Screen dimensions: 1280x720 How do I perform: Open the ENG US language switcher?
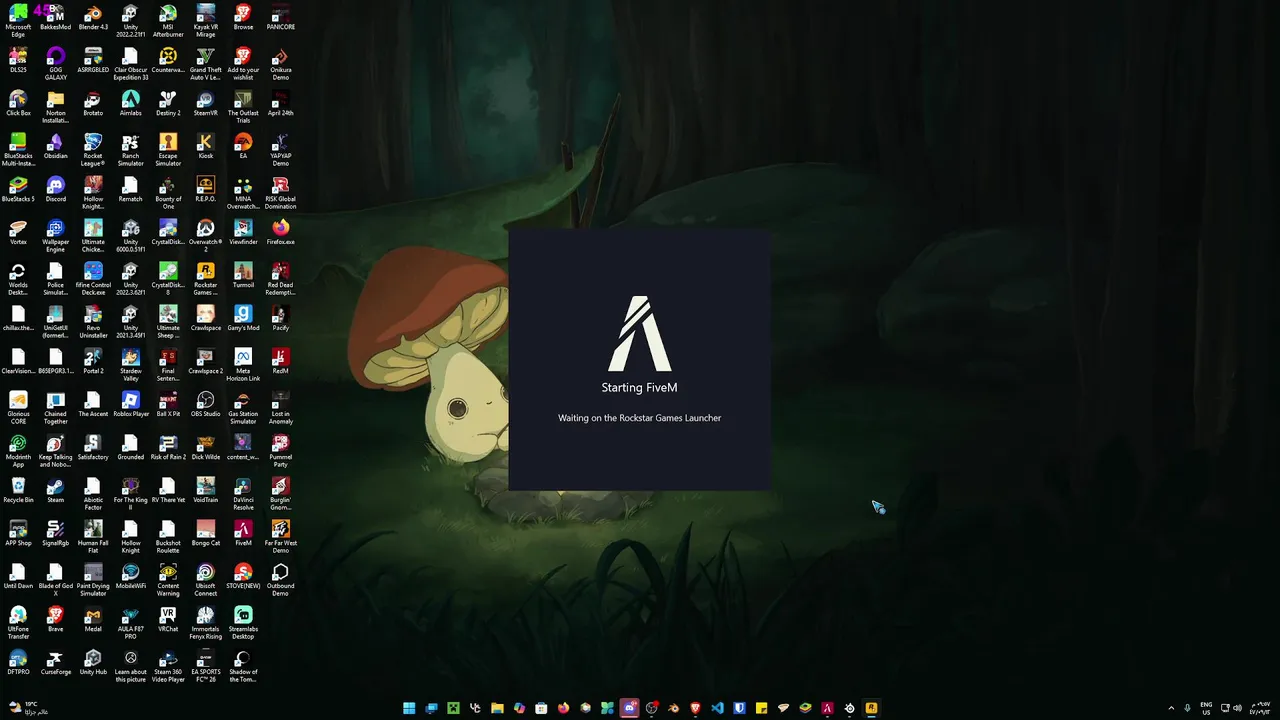point(1206,708)
